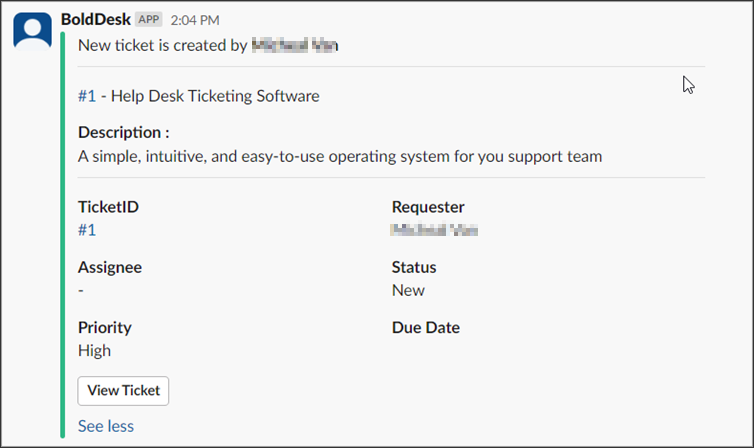754x448 pixels.
Task: Open the BoldDesk sender name
Action: pyautogui.click(x=96, y=19)
